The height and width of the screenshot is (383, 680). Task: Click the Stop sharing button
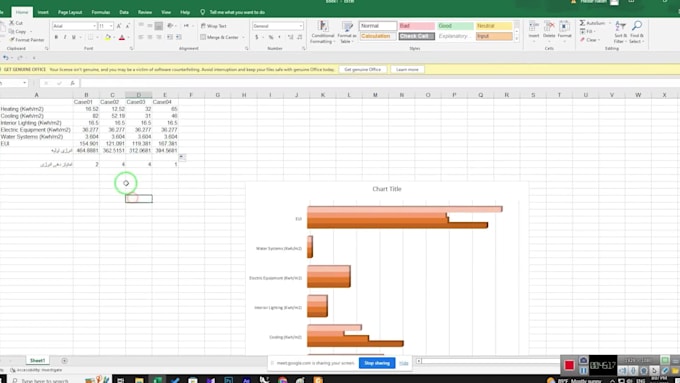[x=377, y=363]
